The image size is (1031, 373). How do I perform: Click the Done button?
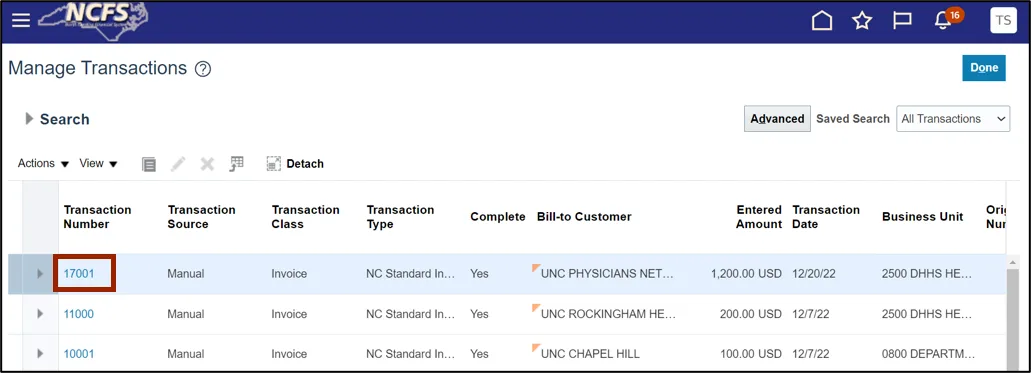coord(984,68)
